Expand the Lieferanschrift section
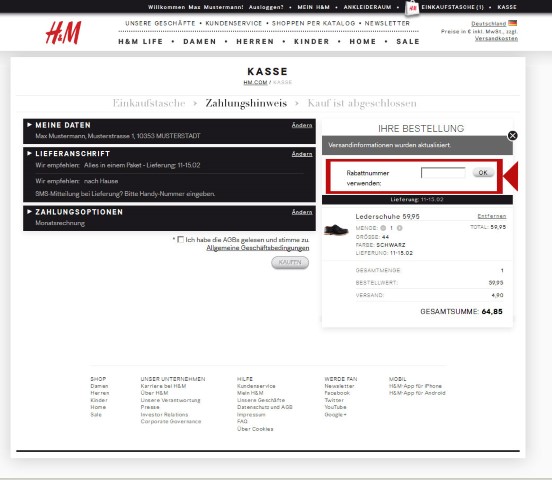Screen dimensions: 552x480 coord(30,153)
